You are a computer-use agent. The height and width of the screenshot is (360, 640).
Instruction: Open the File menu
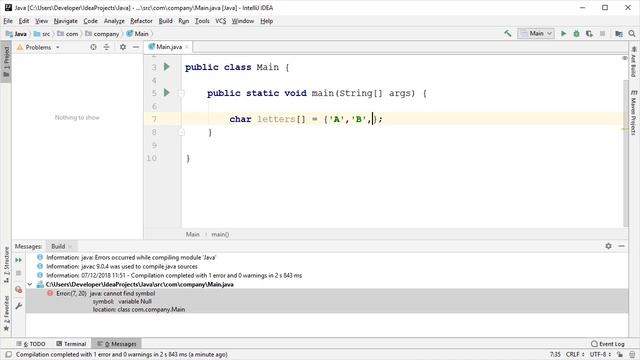8,21
